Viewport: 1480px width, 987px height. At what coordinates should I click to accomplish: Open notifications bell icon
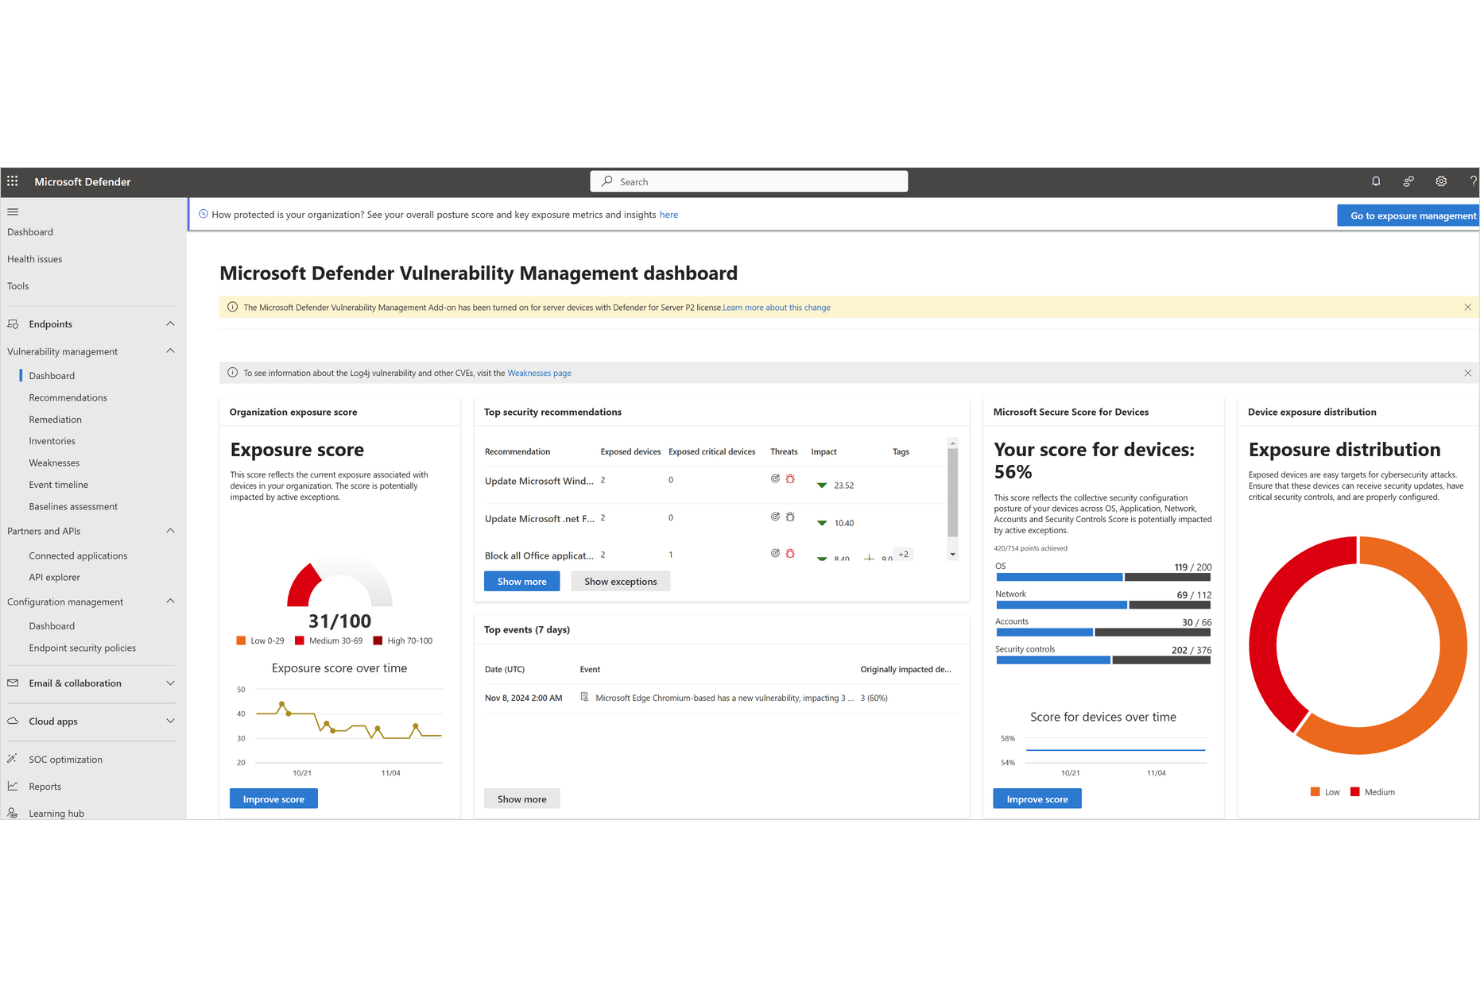[1376, 181]
